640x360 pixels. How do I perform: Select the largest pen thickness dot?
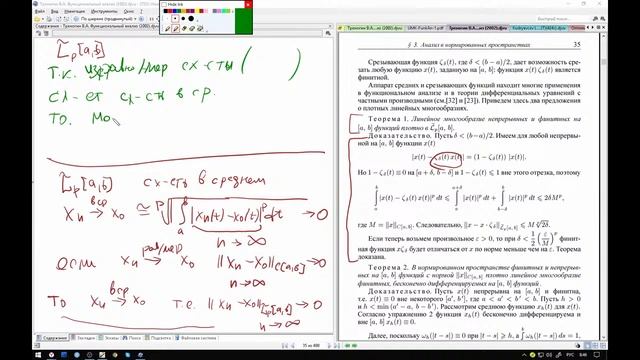[191, 19]
